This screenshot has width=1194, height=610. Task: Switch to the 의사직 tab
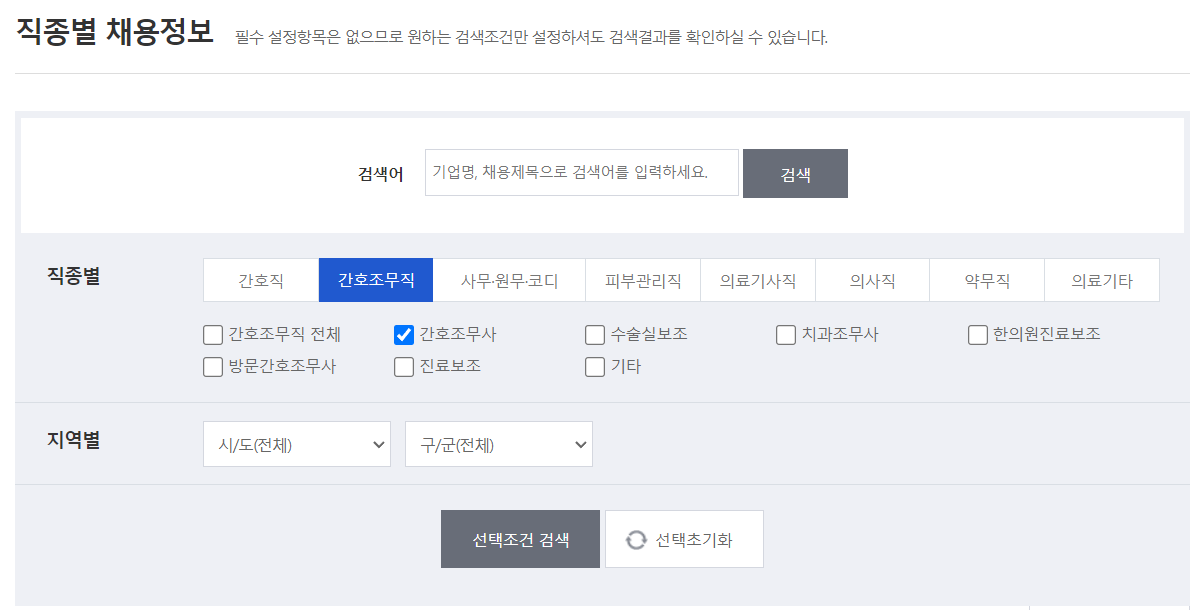click(872, 280)
